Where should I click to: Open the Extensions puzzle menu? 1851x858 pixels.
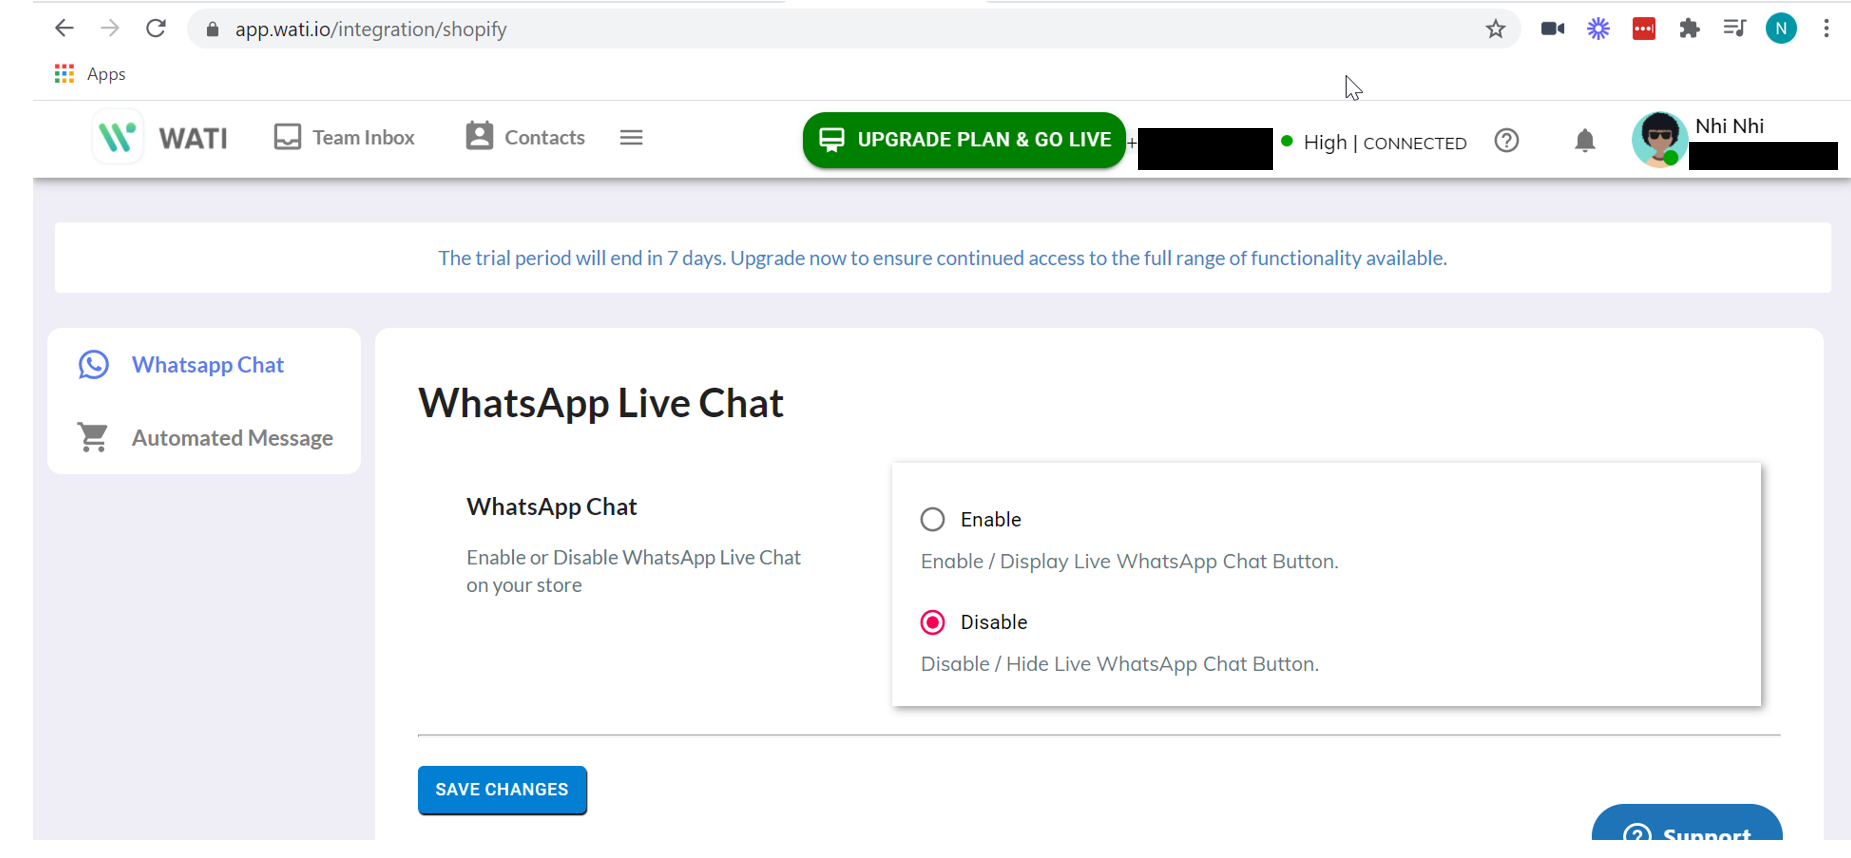(1689, 28)
